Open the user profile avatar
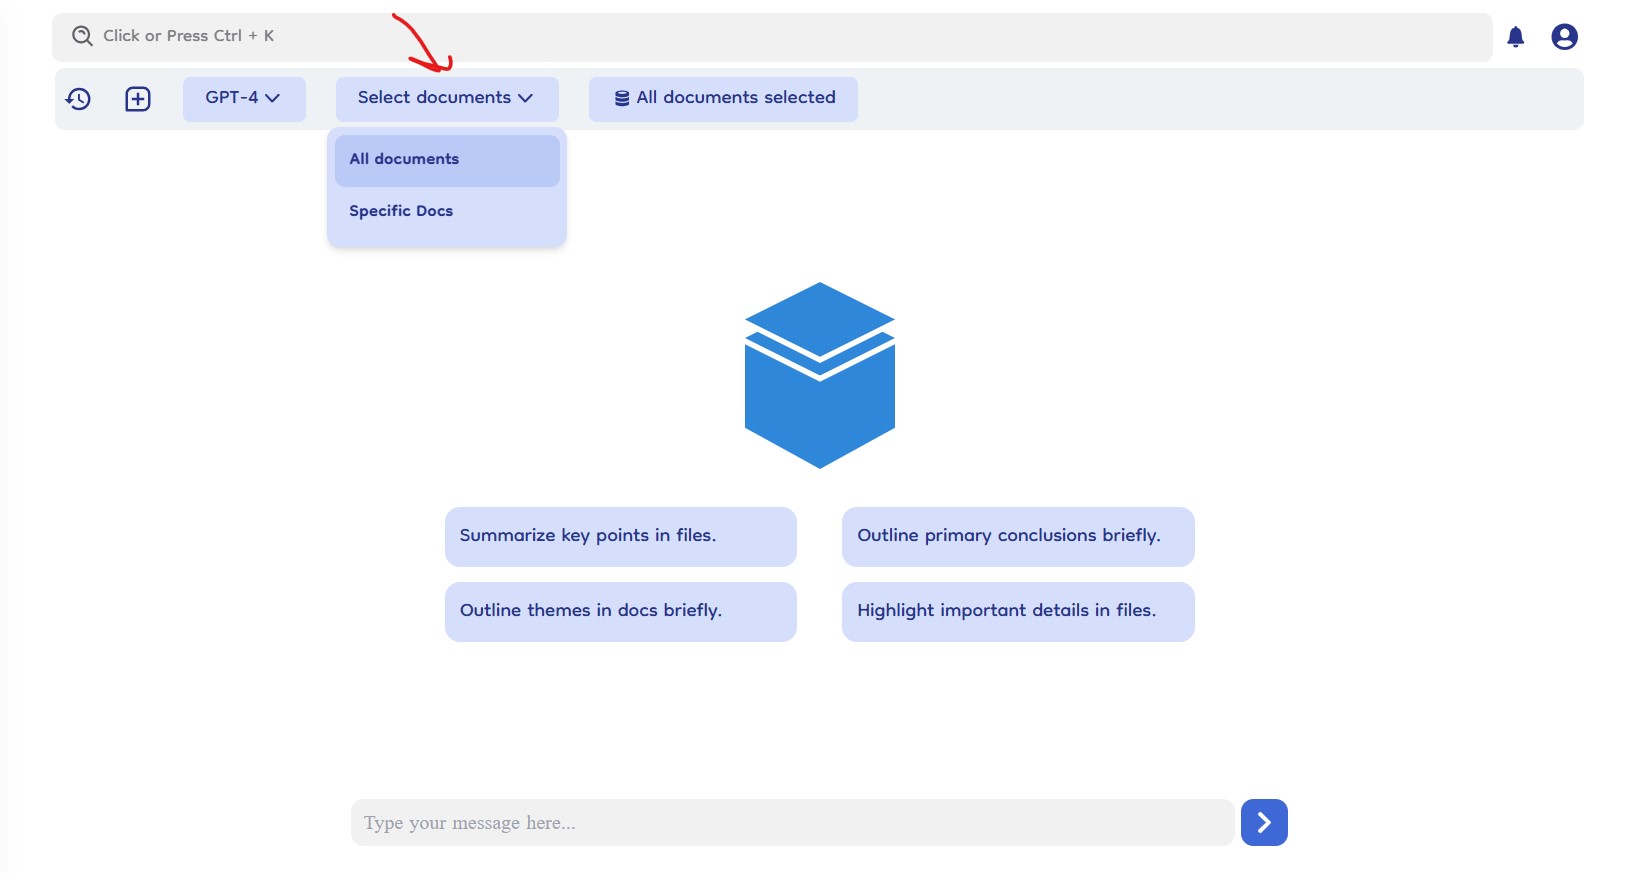Image resolution: width=1643 pixels, height=873 pixels. pyautogui.click(x=1564, y=37)
